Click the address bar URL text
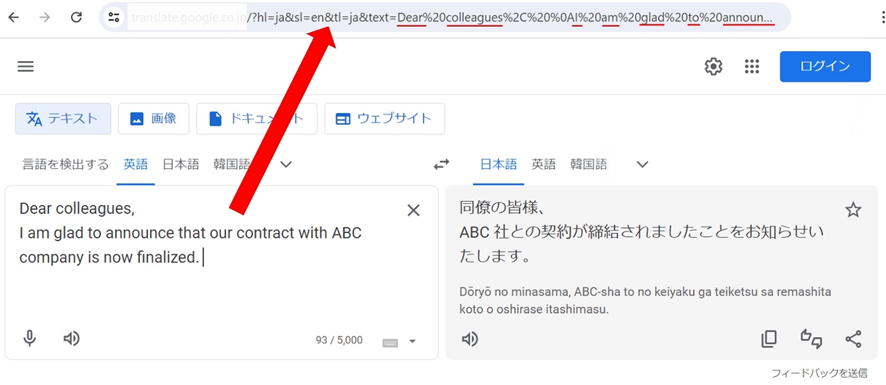886x385 pixels. [x=452, y=18]
